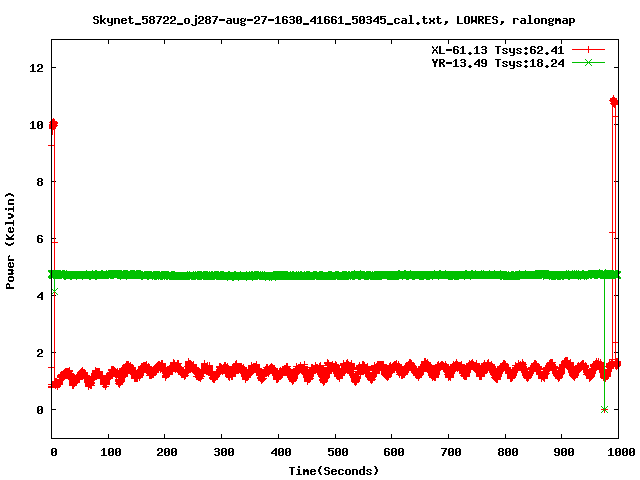This screenshot has width=640, height=480.
Task: Click x-axis tick label 100
Action: click(111, 452)
